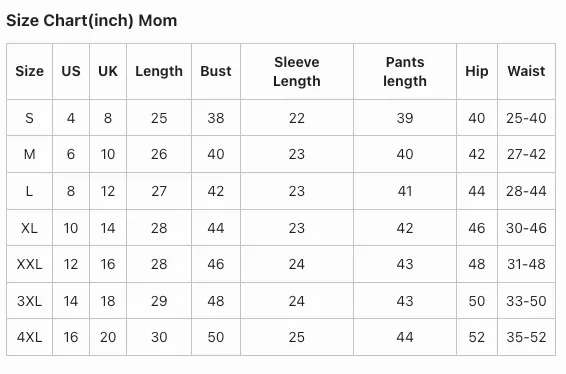Click waist value 33-50
The width and height of the screenshot is (566, 374).
[x=526, y=301]
